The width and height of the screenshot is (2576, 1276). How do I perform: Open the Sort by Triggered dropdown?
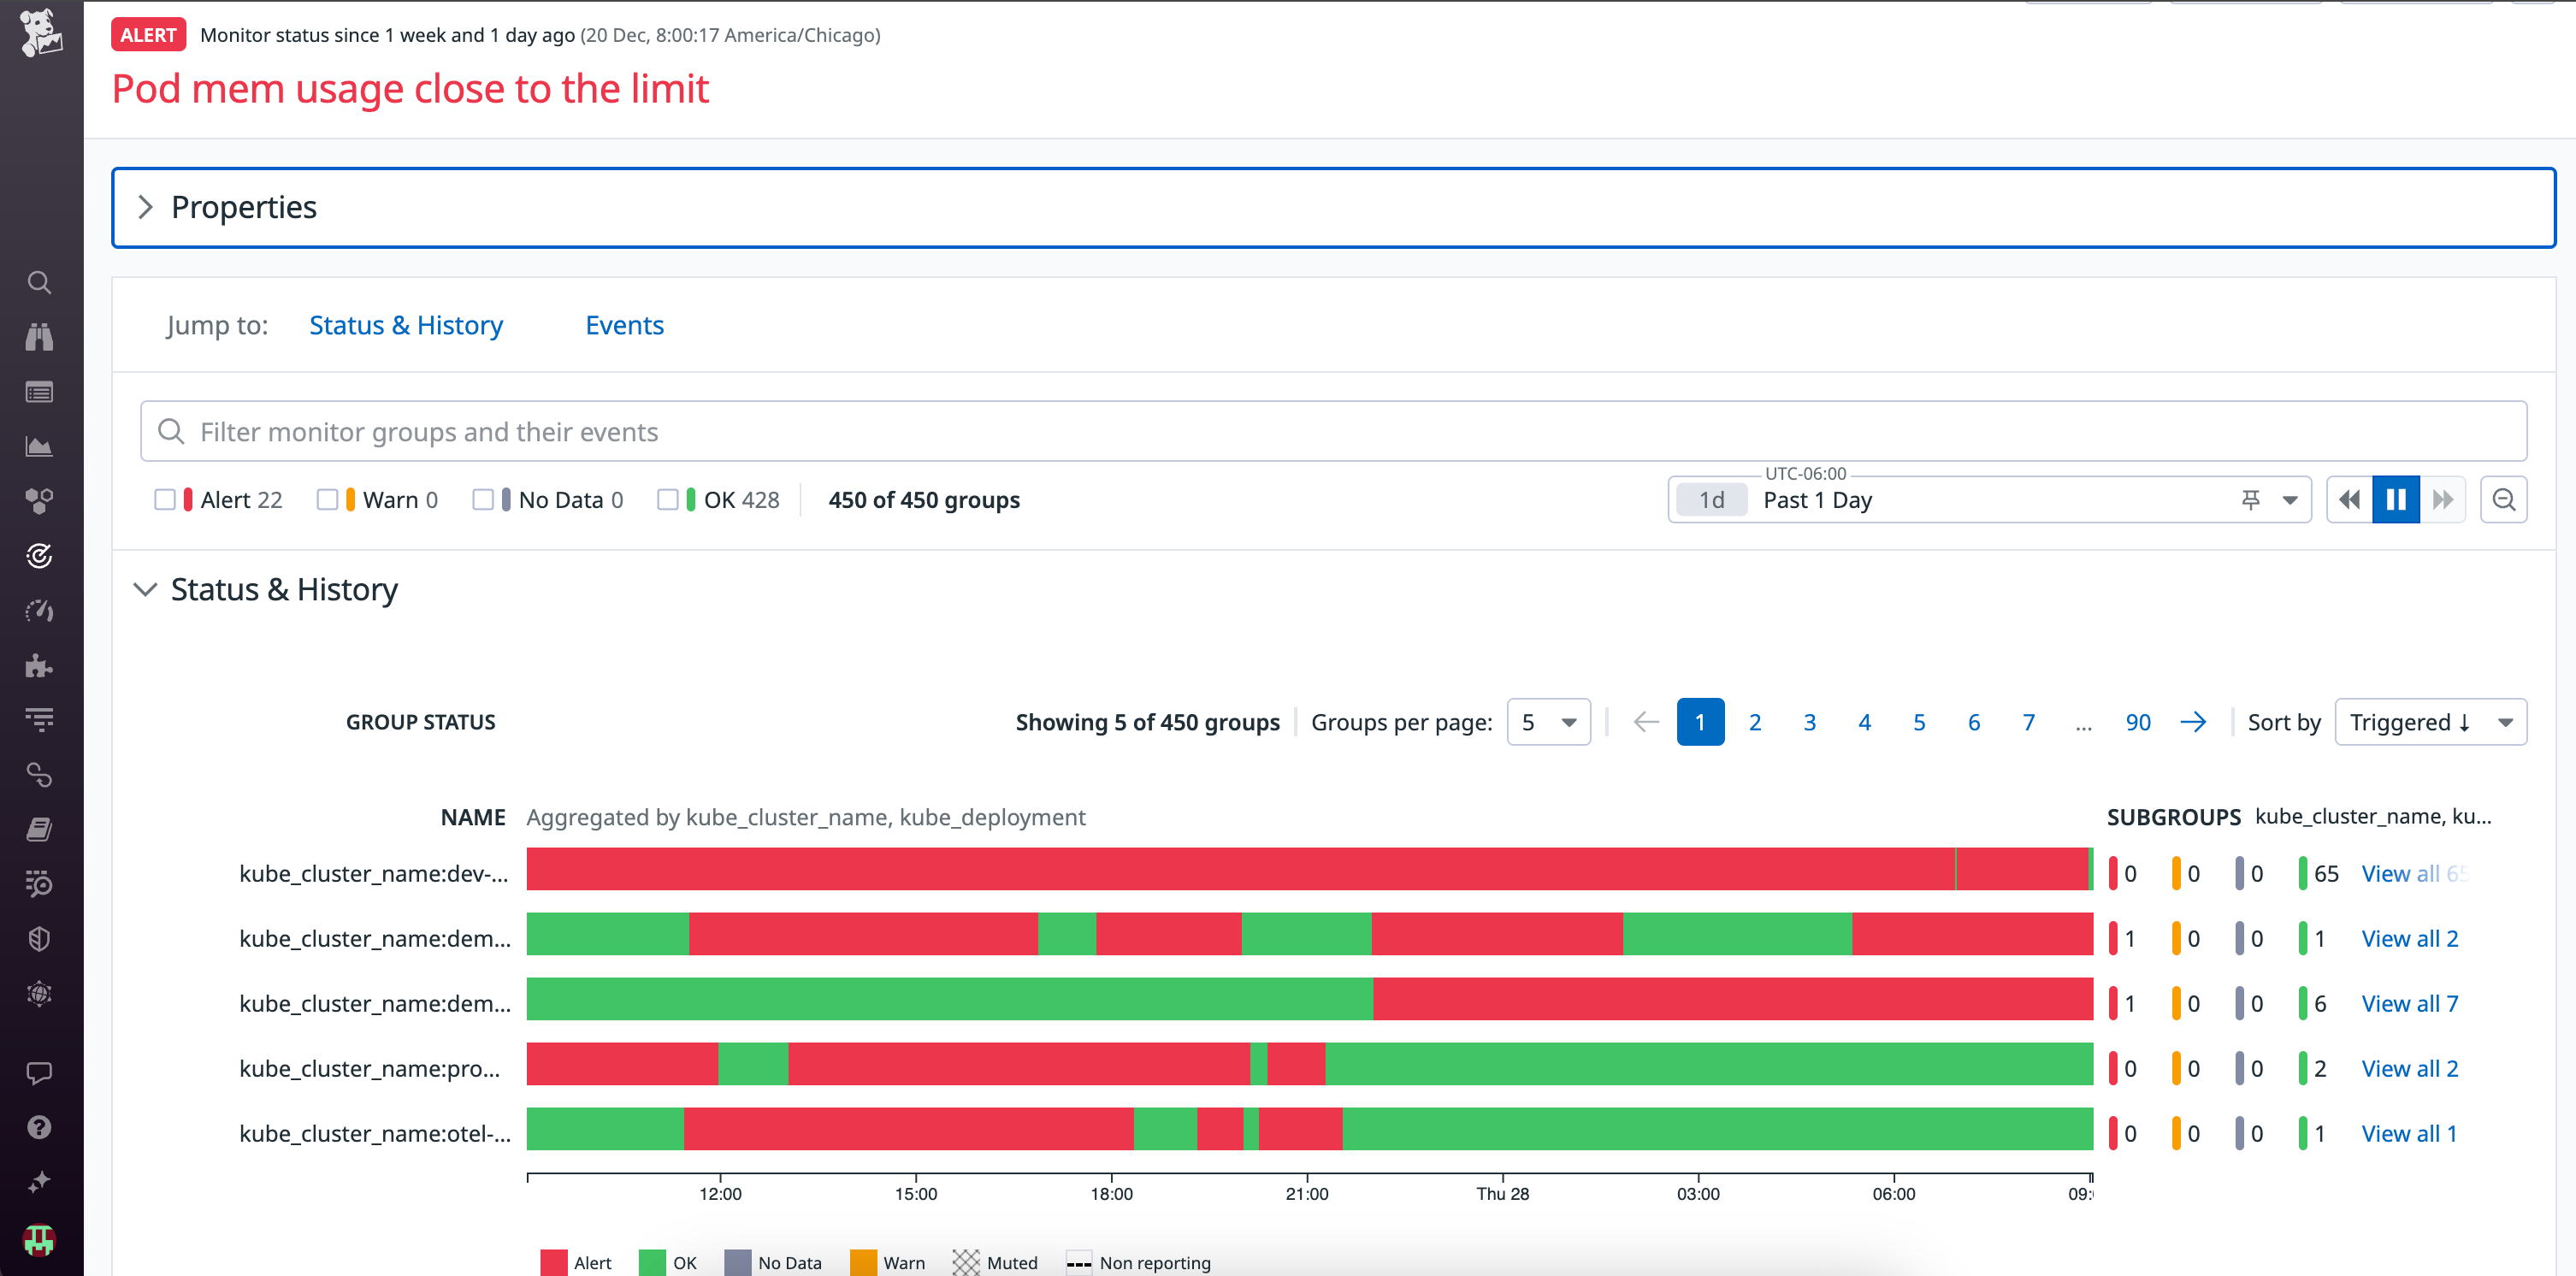click(2431, 721)
